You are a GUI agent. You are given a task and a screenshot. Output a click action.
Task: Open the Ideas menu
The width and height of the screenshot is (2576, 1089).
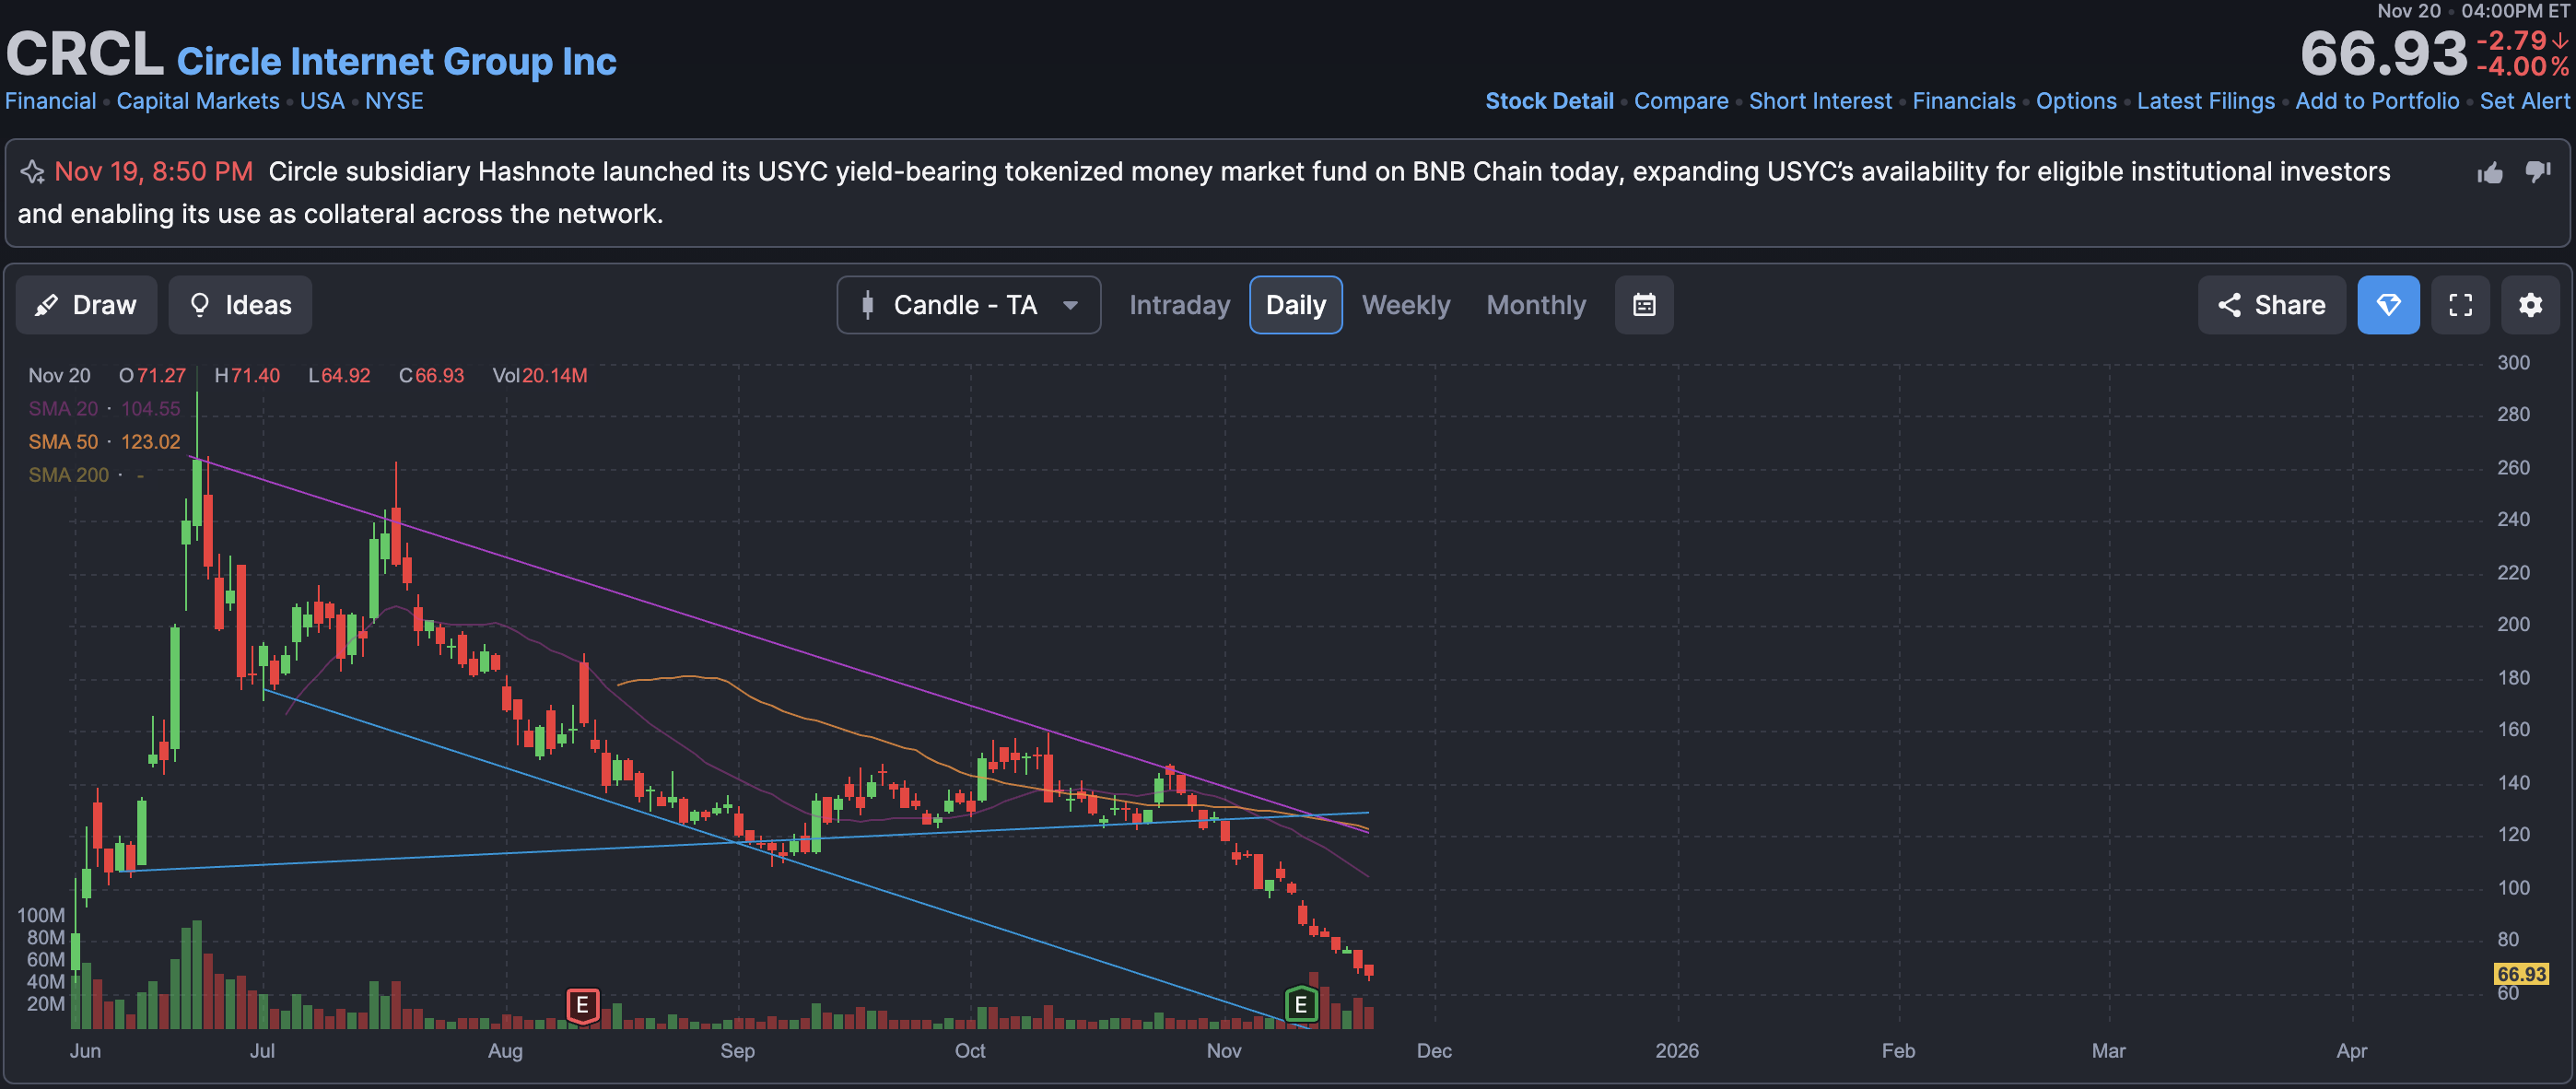(240, 305)
